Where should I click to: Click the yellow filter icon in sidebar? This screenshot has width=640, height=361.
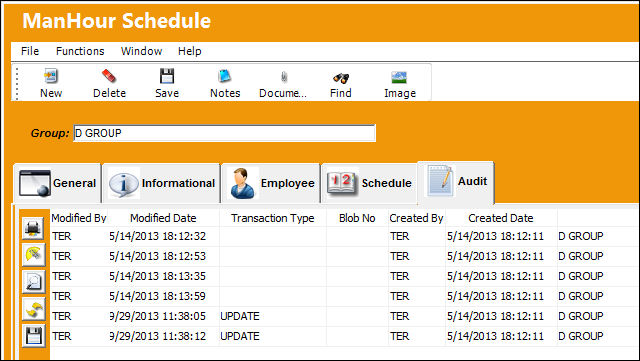coord(33,255)
